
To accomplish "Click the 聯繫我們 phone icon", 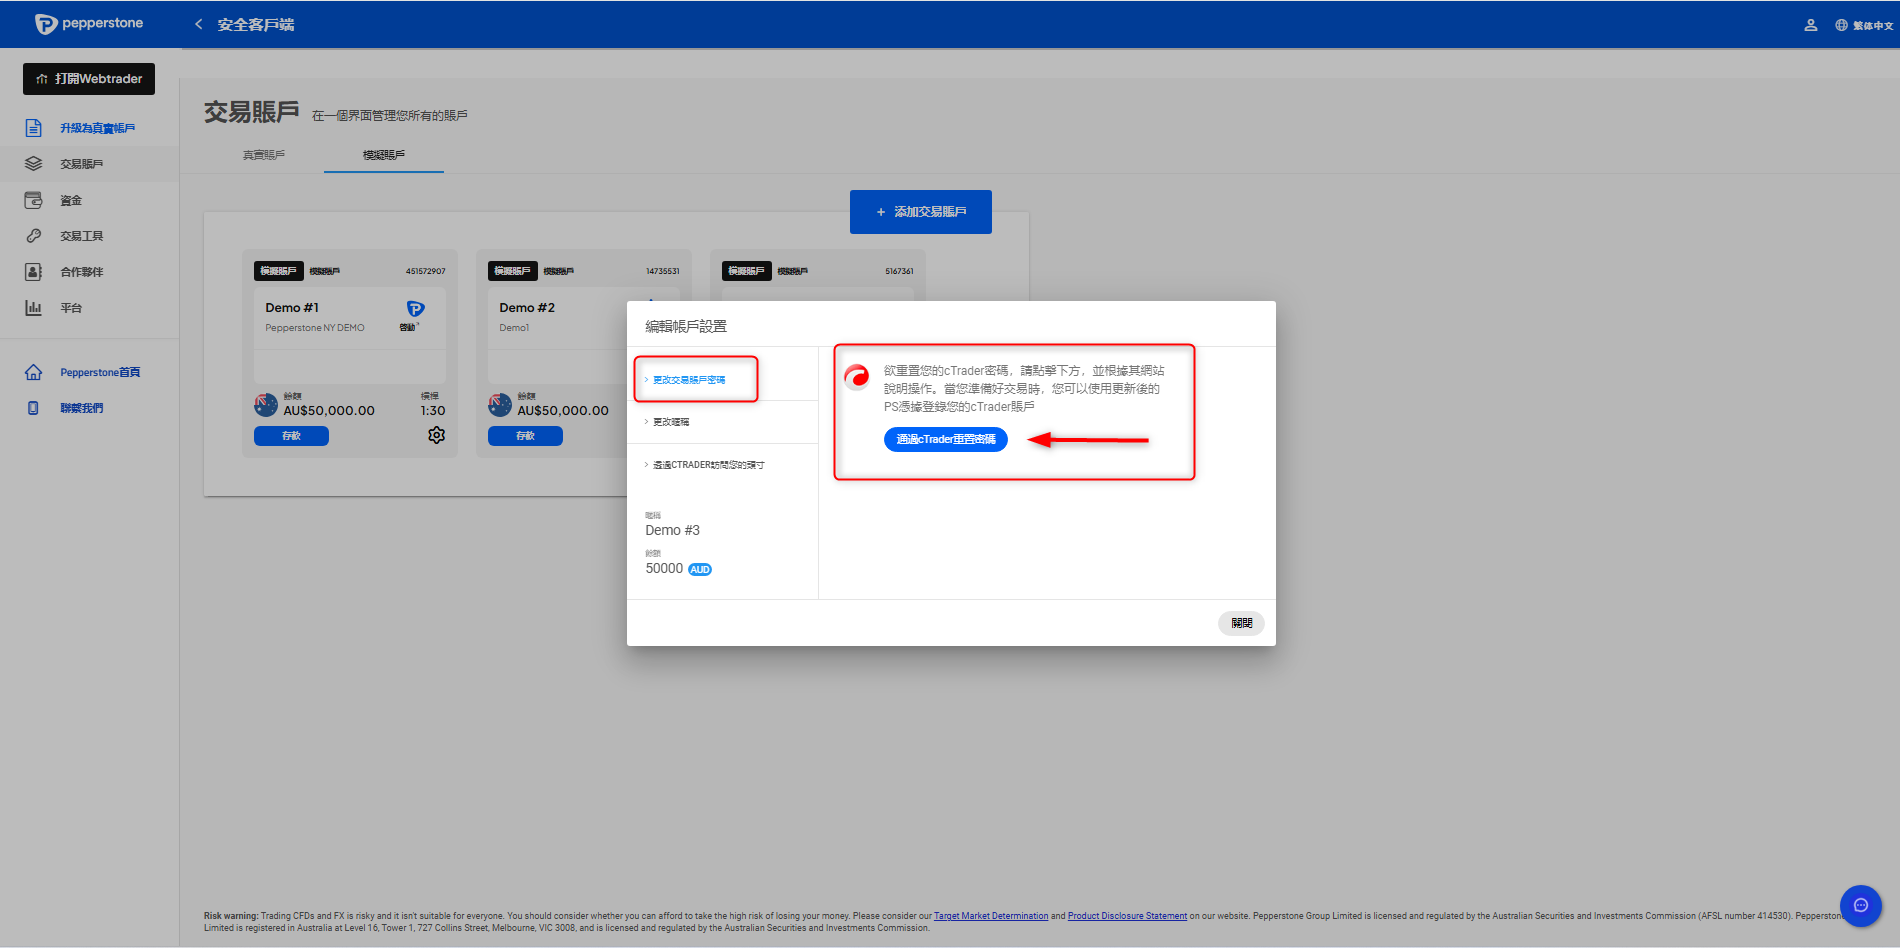I will [x=34, y=408].
